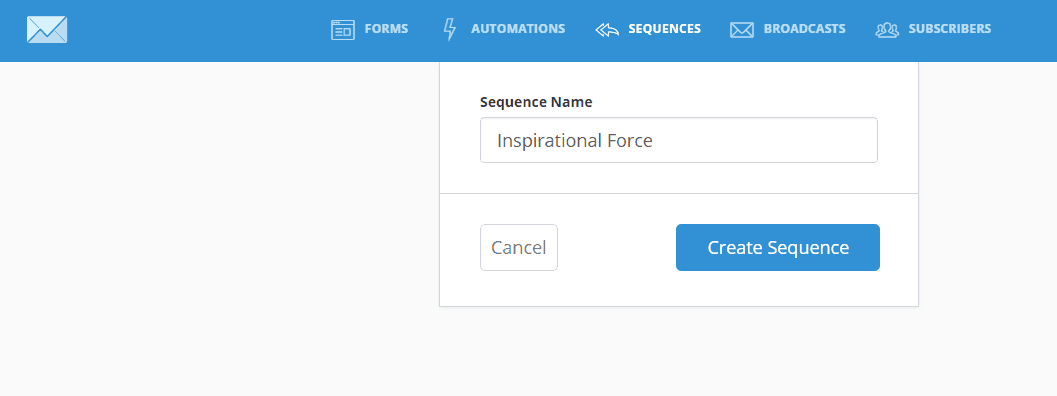Click the Subscribers people icon
Viewport: 1057px width, 396px height.
pyautogui.click(x=887, y=30)
